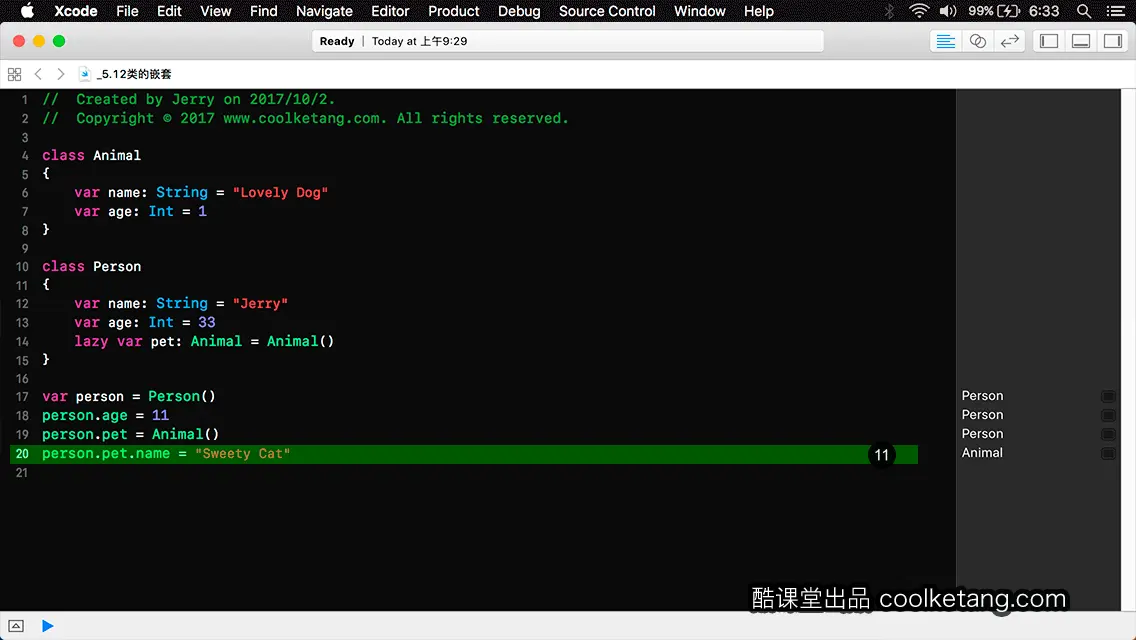Viewport: 1136px width, 640px height.
Task: Show the Version editor
Action: tap(1009, 41)
